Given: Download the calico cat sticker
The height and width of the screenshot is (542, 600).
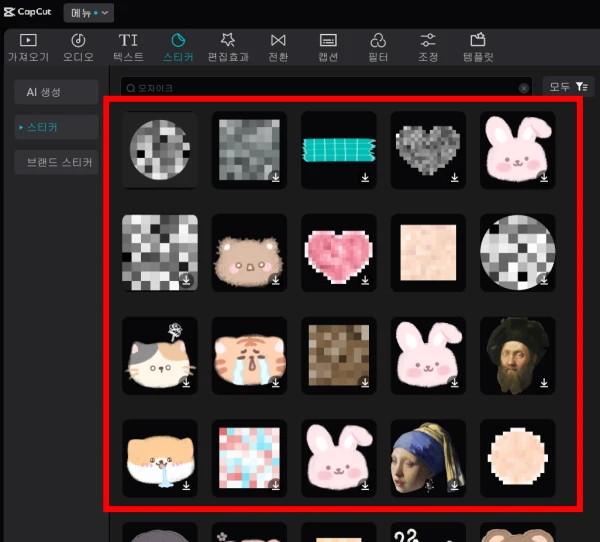Looking at the screenshot, I should click(x=186, y=383).
